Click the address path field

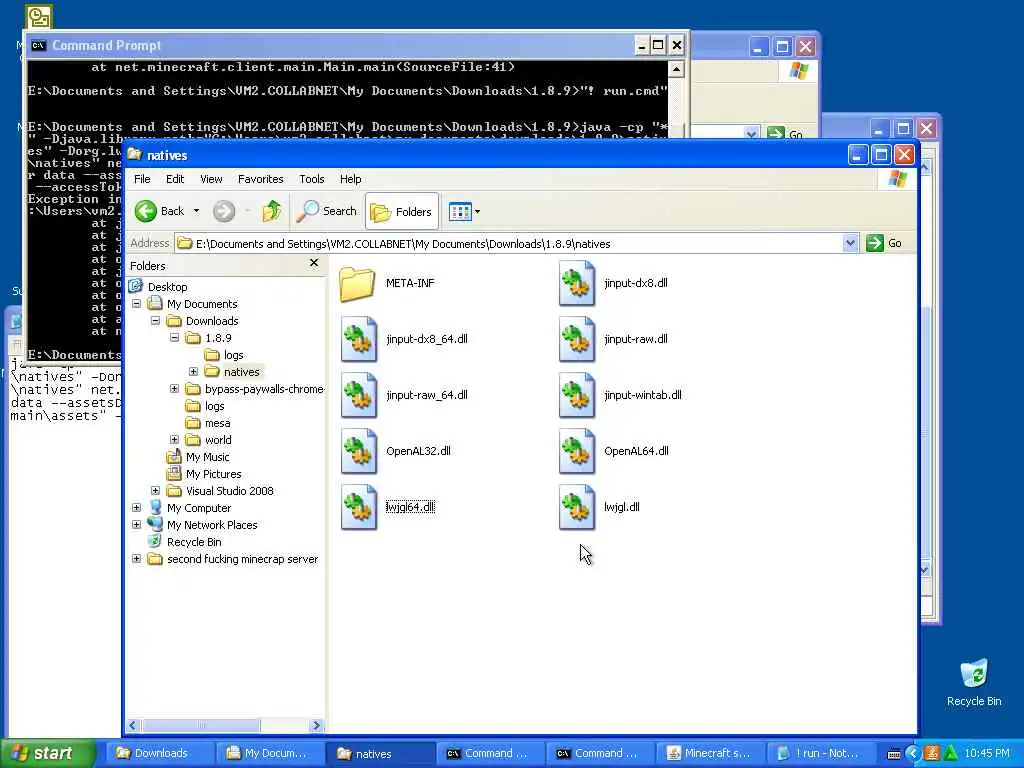pyautogui.click(x=509, y=244)
